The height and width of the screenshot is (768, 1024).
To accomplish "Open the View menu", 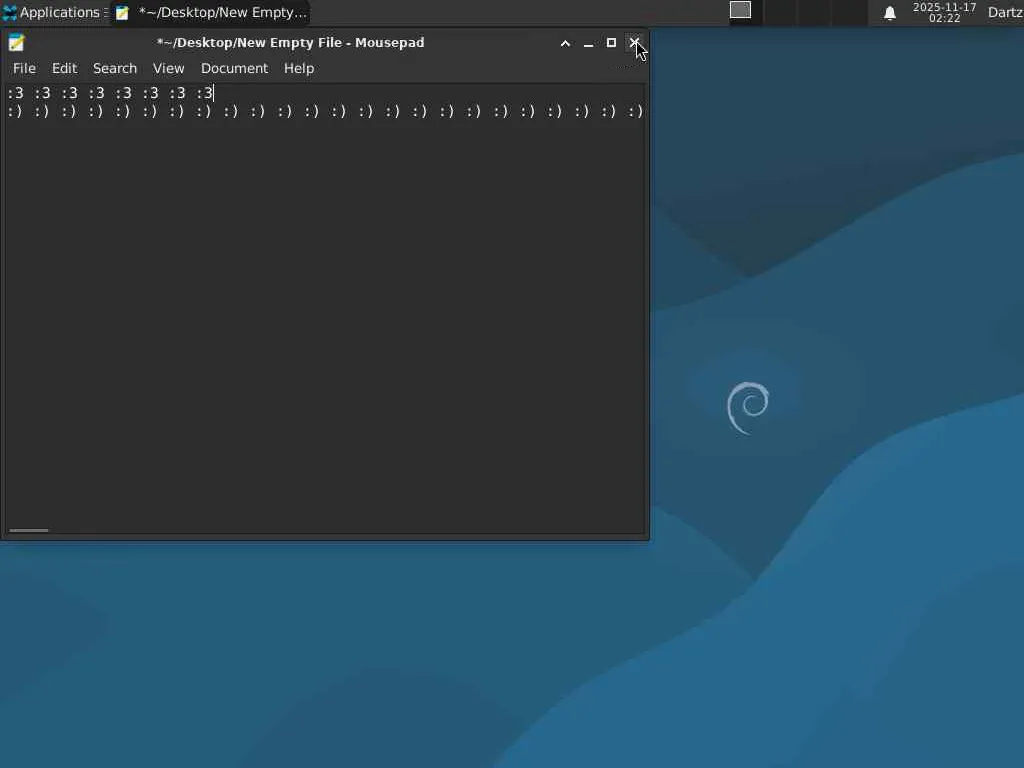I will [x=168, y=69].
